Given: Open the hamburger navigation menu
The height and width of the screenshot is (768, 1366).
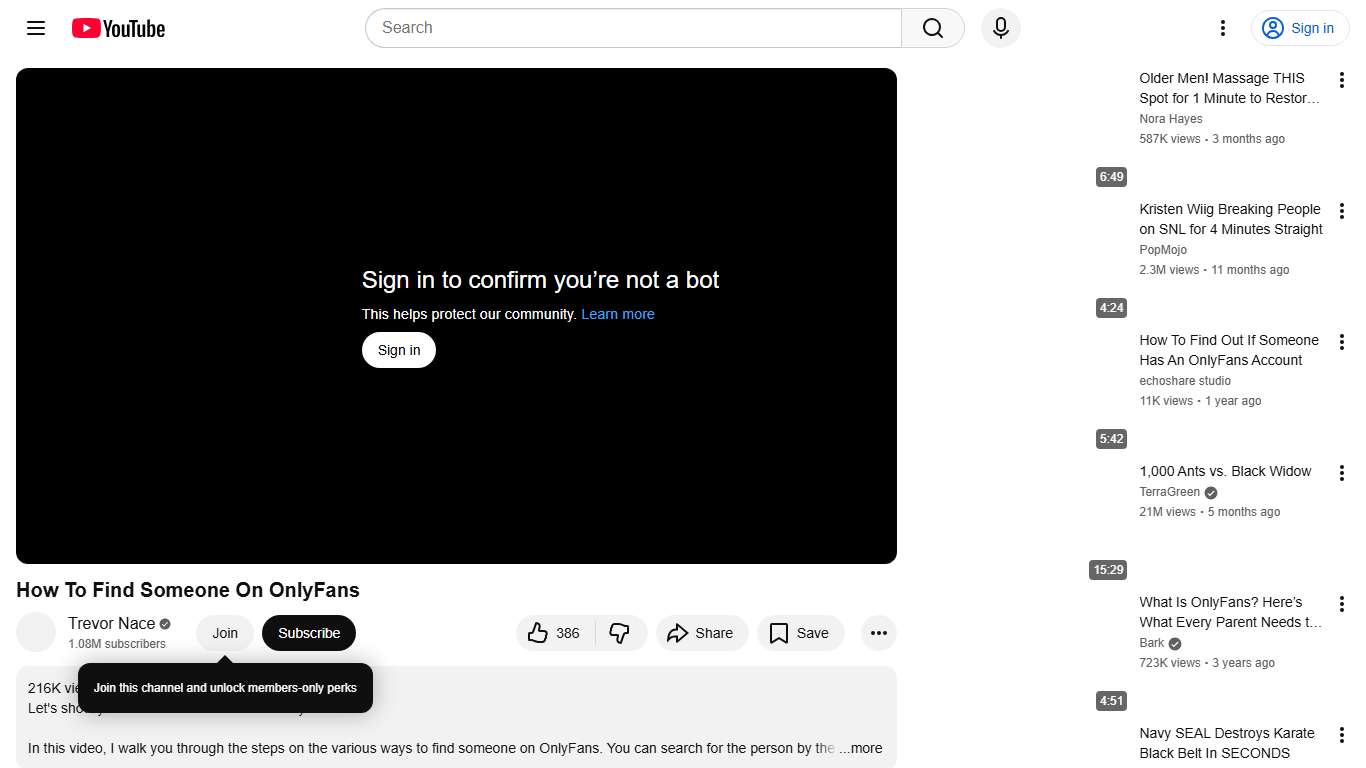Looking at the screenshot, I should coord(35,28).
